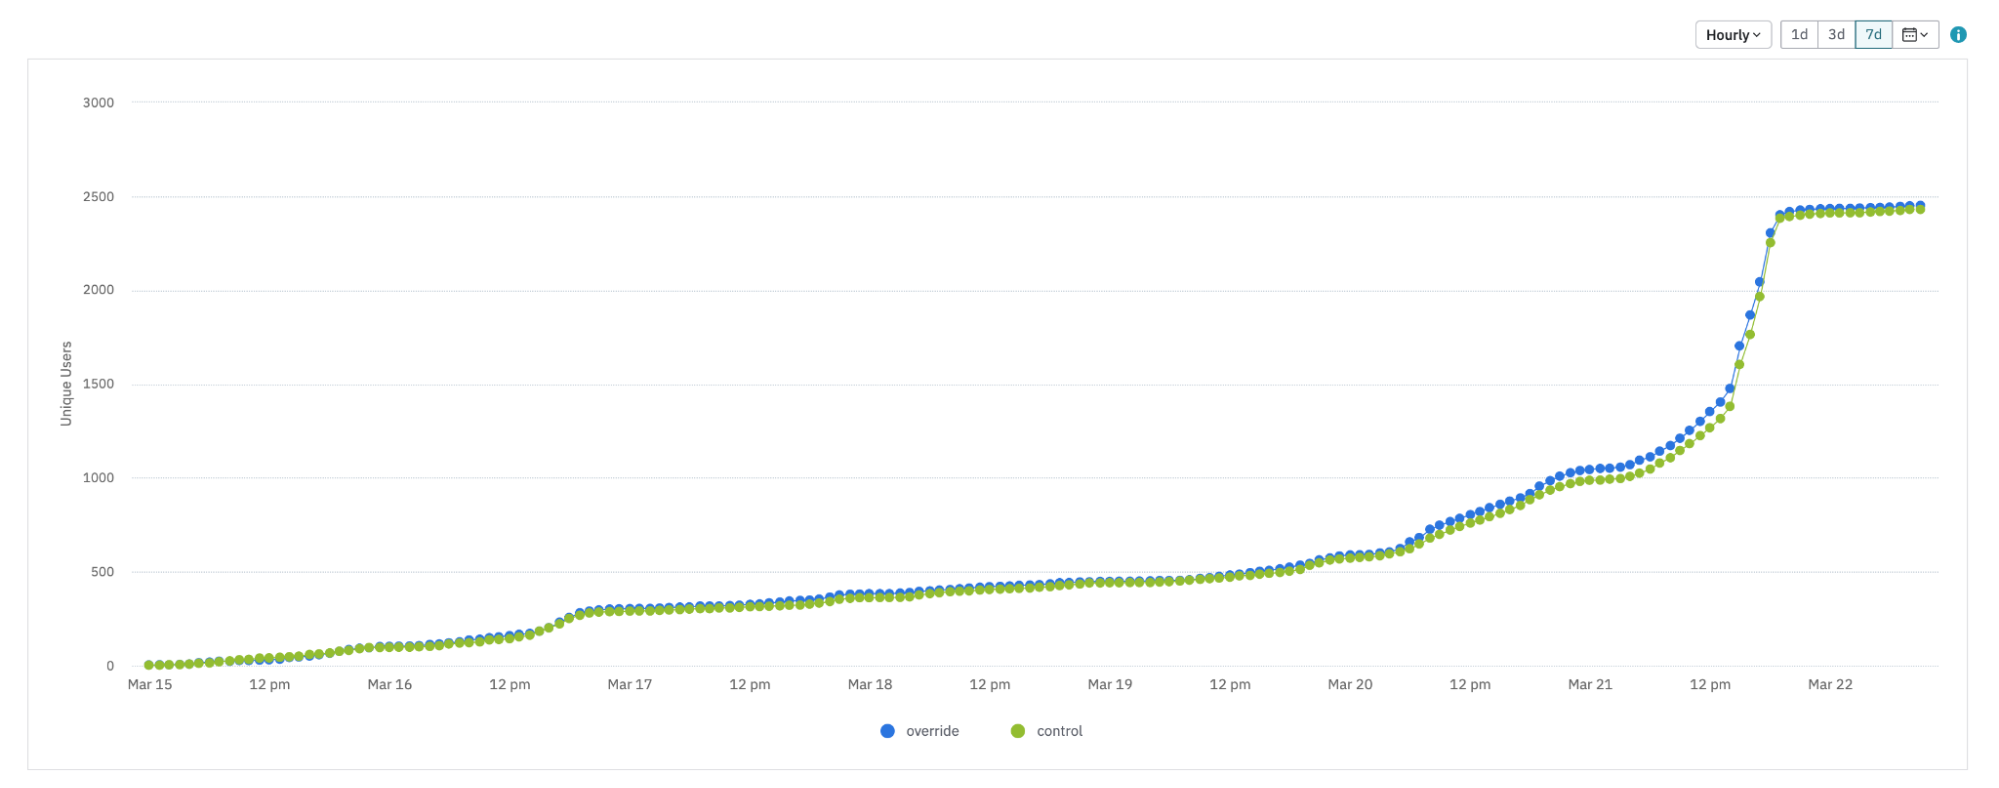This screenshot has height=788, width=1999.
Task: Click the Mar 15 x-axis label
Action: coord(150,685)
